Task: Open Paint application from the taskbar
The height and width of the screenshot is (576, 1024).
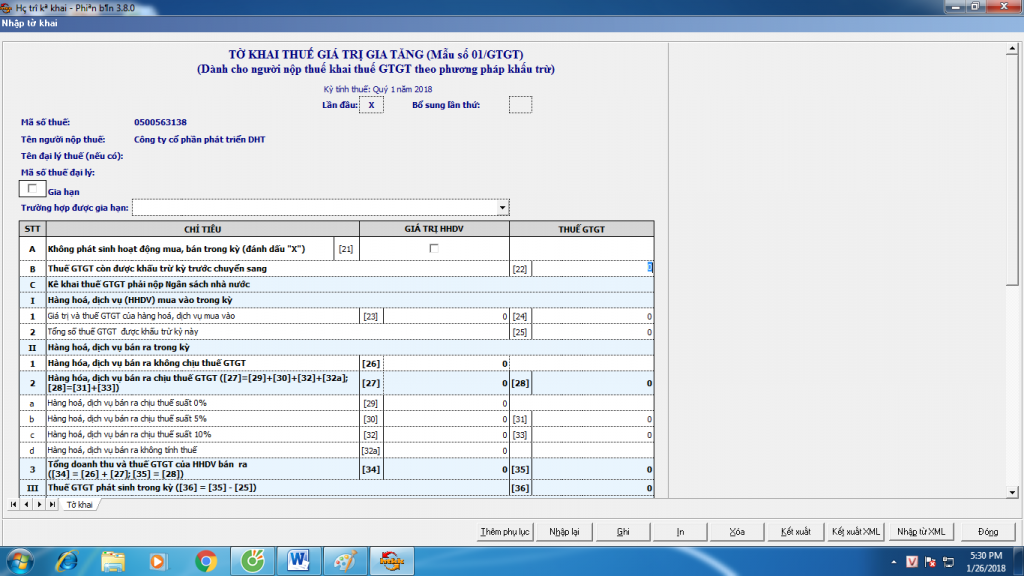Action: point(345,560)
